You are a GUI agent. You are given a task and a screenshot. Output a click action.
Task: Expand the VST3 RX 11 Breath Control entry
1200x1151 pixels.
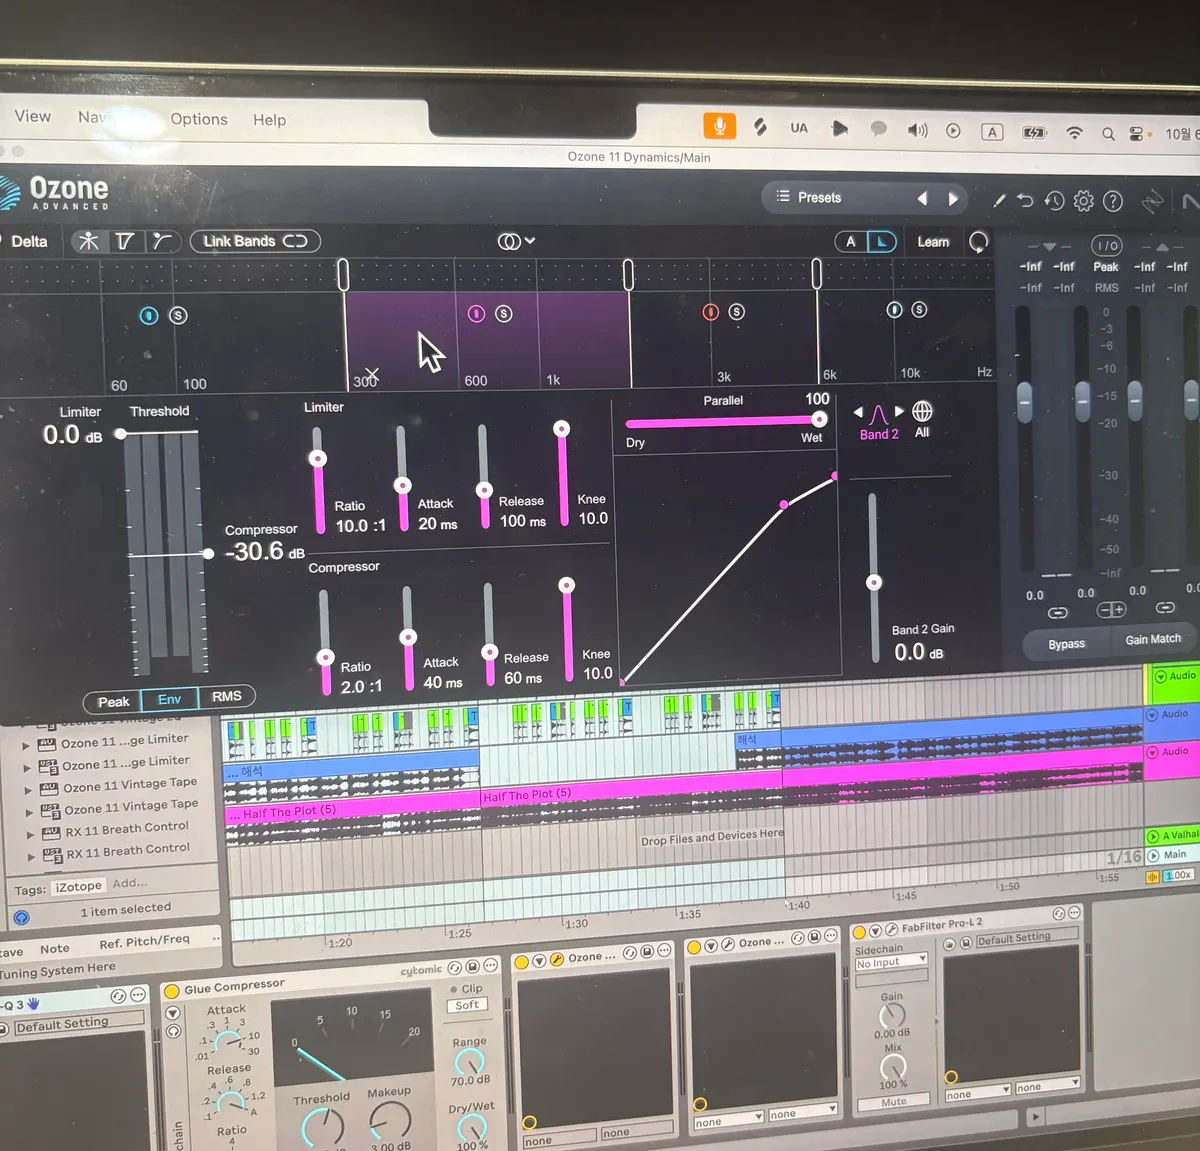[31, 855]
